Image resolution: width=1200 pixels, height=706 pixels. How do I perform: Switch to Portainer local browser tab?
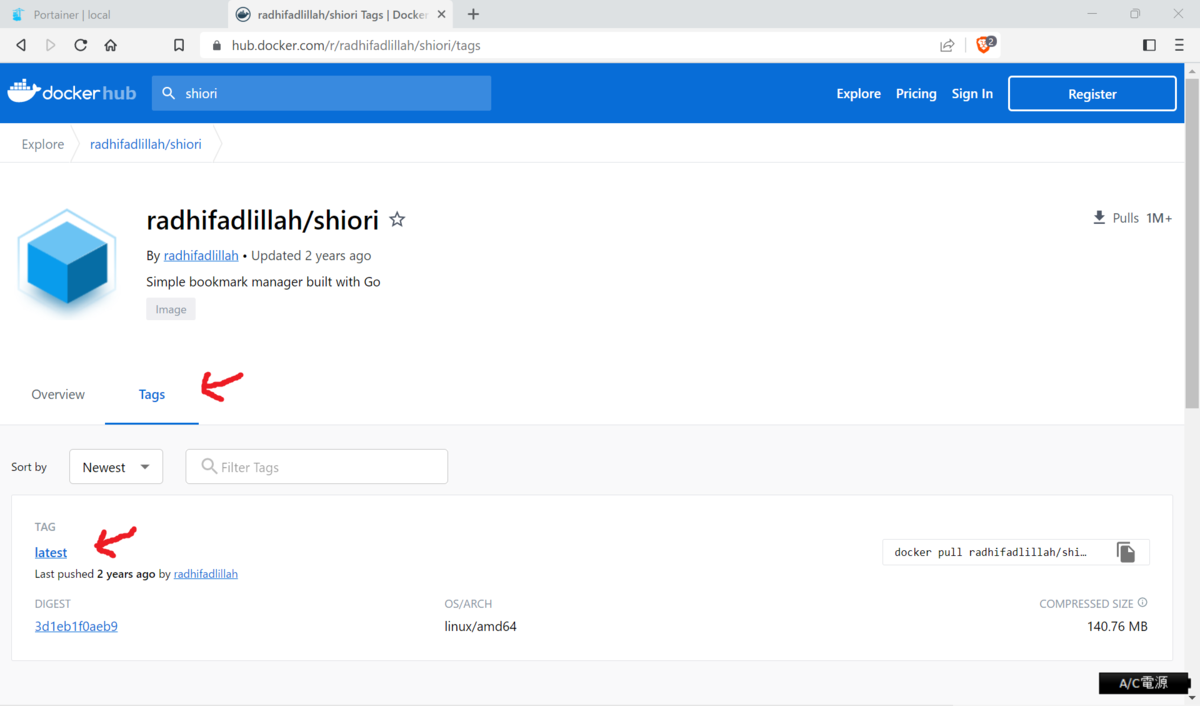pos(112,14)
